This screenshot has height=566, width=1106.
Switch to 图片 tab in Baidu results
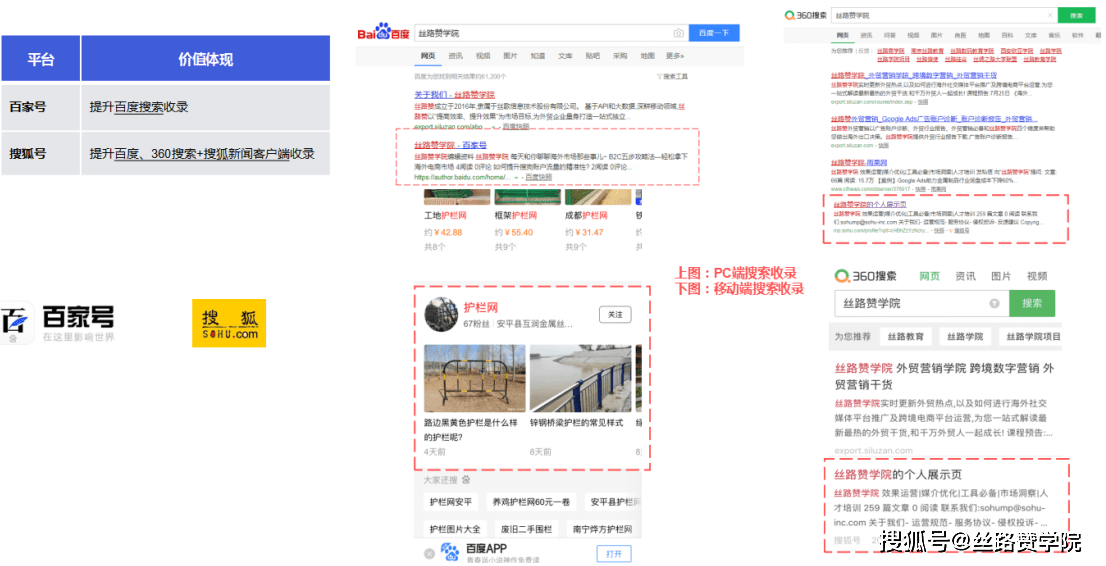[x=510, y=56]
